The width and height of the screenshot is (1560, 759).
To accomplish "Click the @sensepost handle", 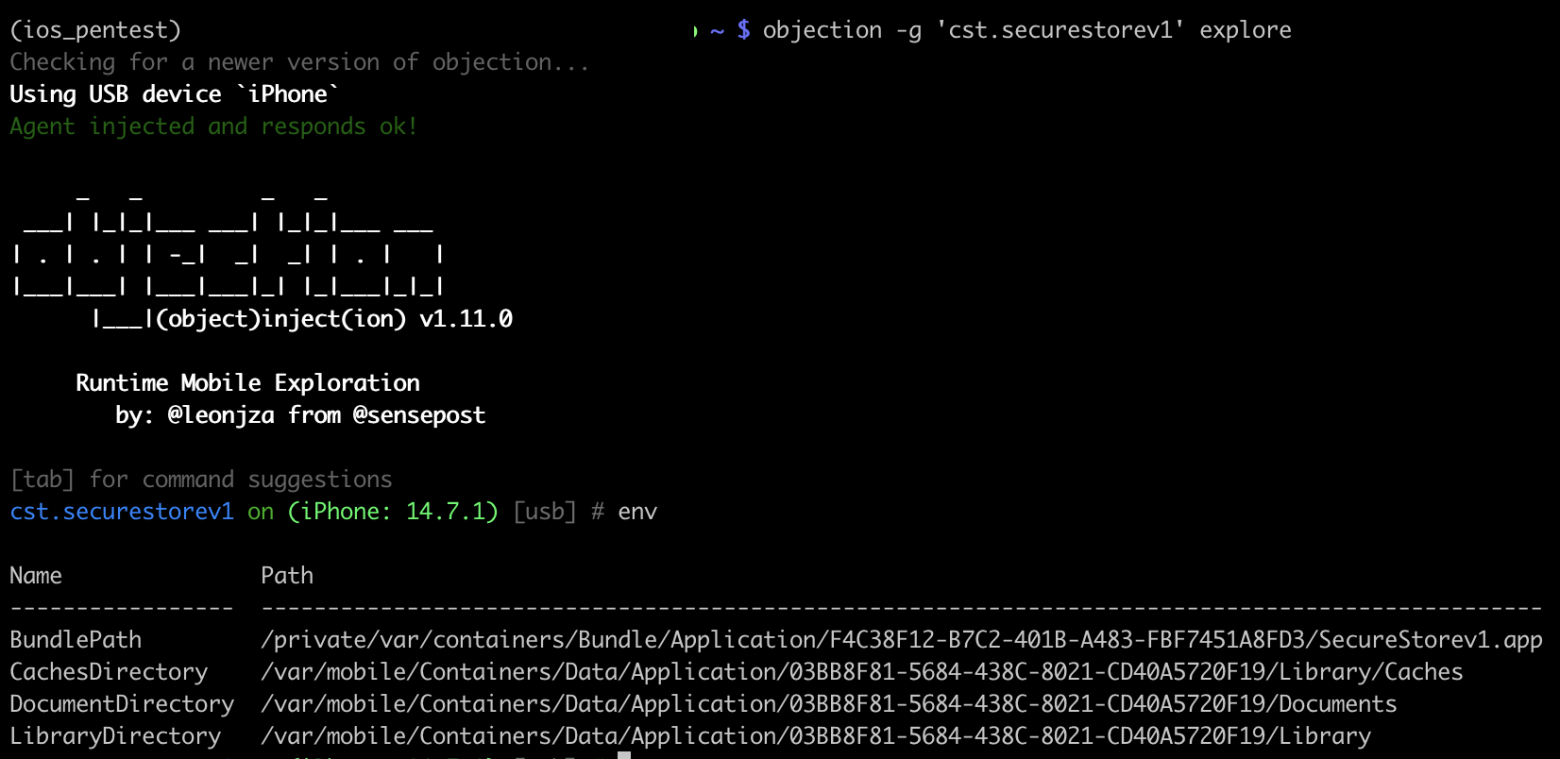I will (x=419, y=415).
